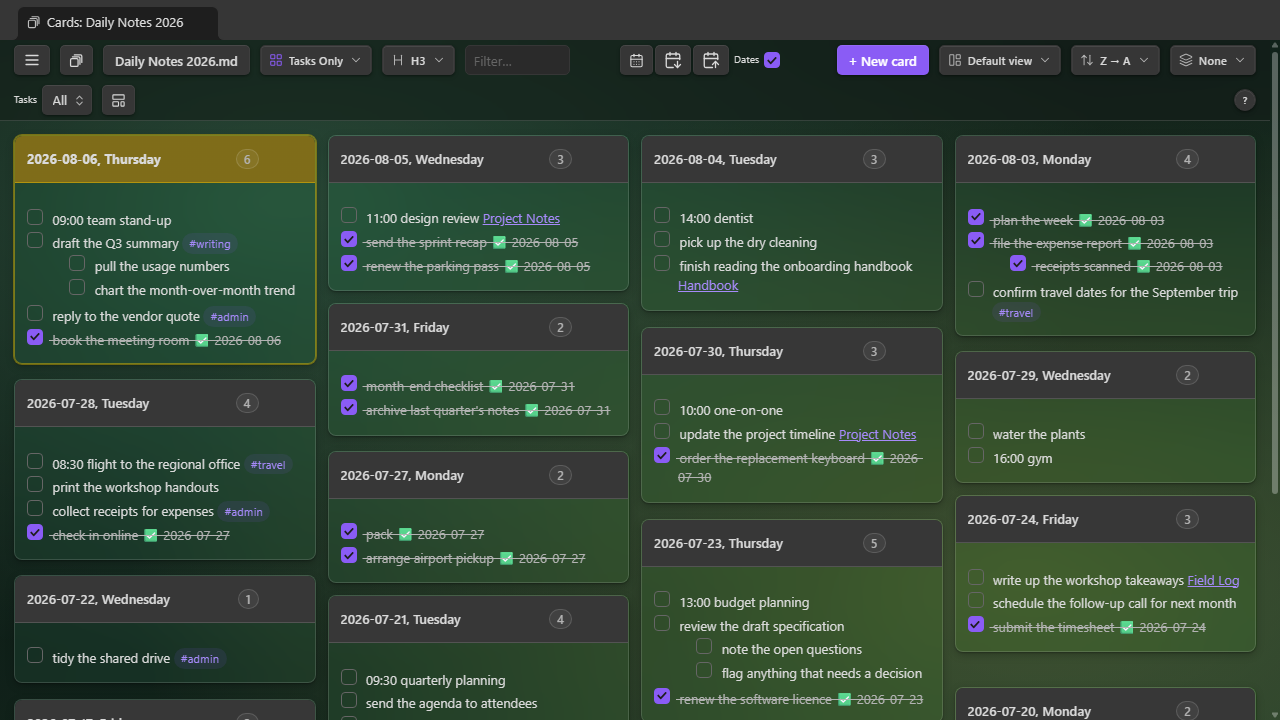Click the #travel tag on 08:30 flight task
The height and width of the screenshot is (720, 1280).
click(268, 465)
